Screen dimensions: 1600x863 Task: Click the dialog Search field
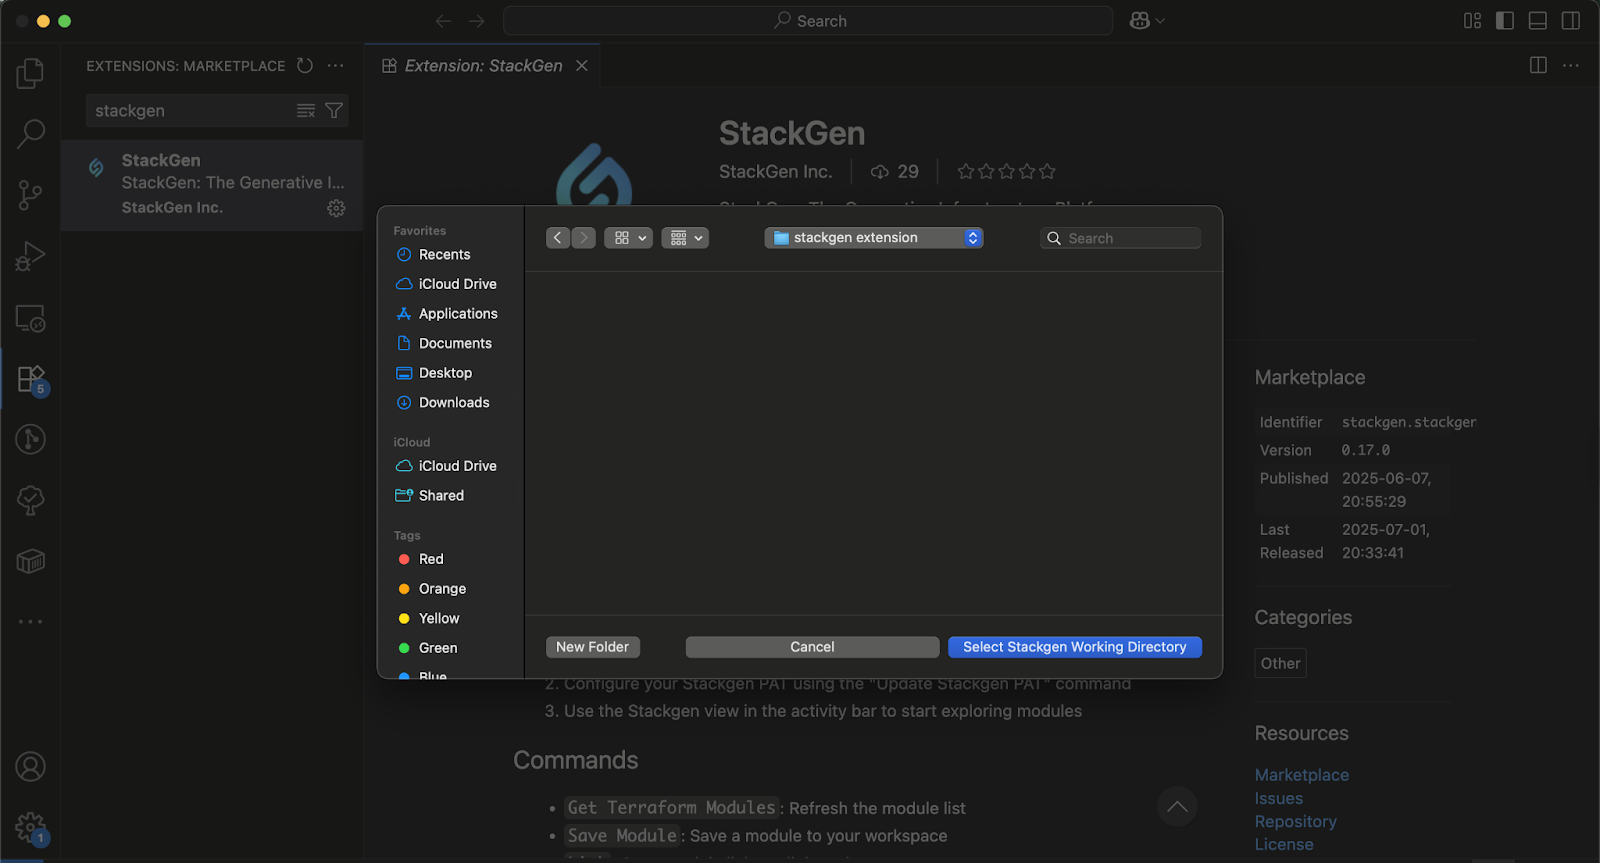tap(1121, 238)
